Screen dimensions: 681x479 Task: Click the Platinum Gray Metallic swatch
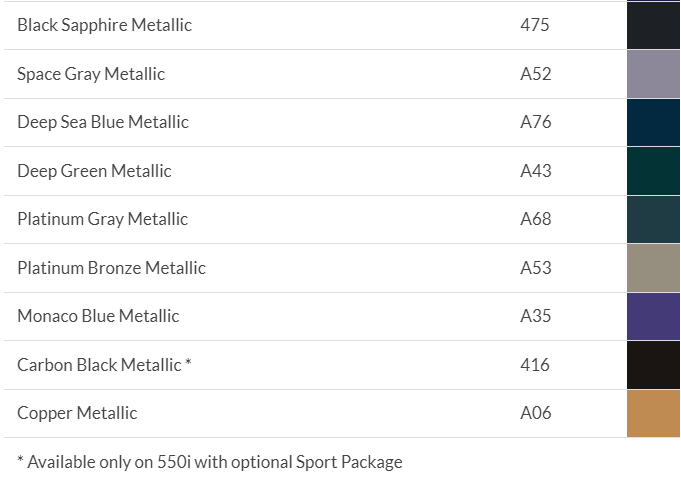coord(653,219)
